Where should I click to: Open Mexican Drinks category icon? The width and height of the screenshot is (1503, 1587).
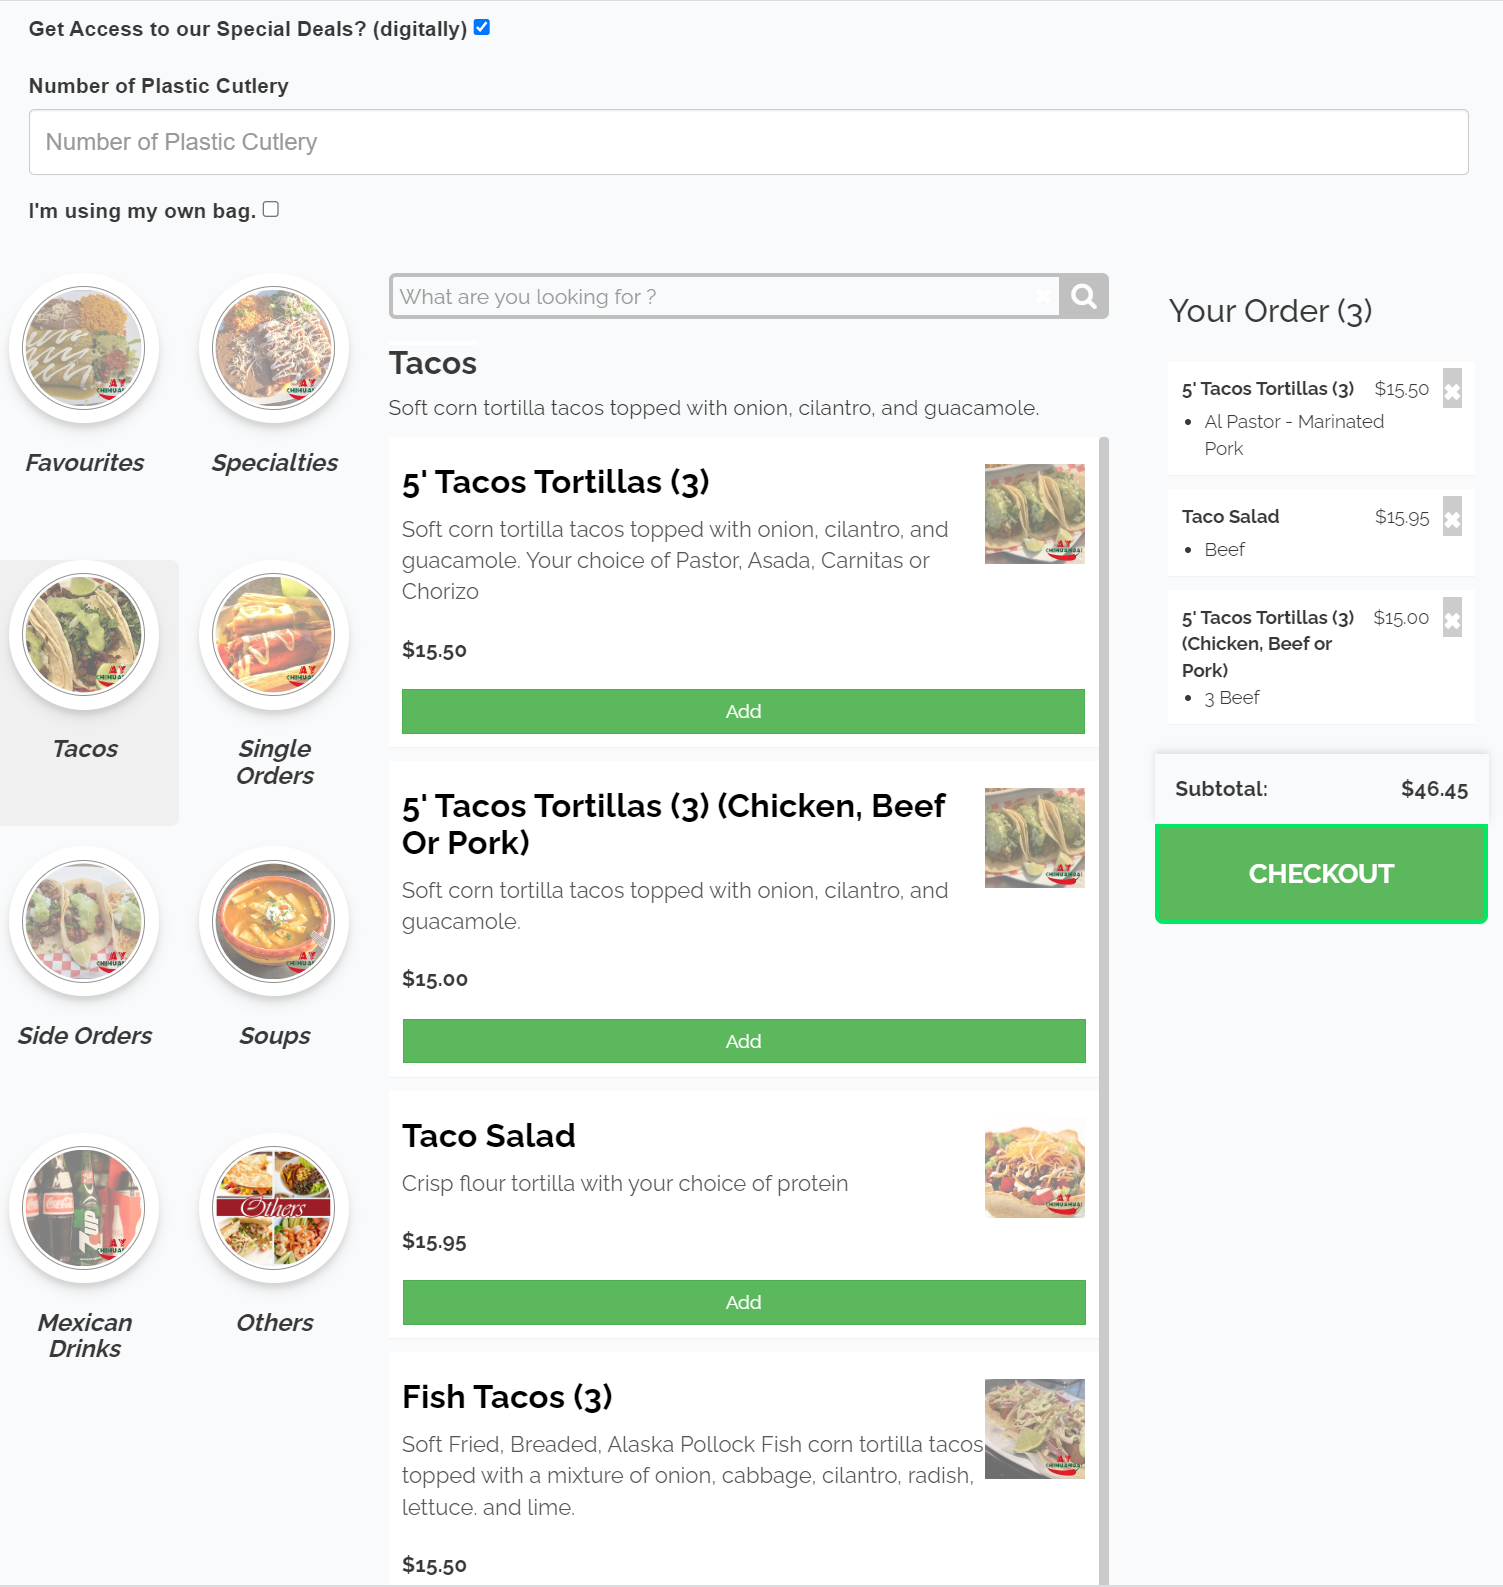click(84, 1208)
